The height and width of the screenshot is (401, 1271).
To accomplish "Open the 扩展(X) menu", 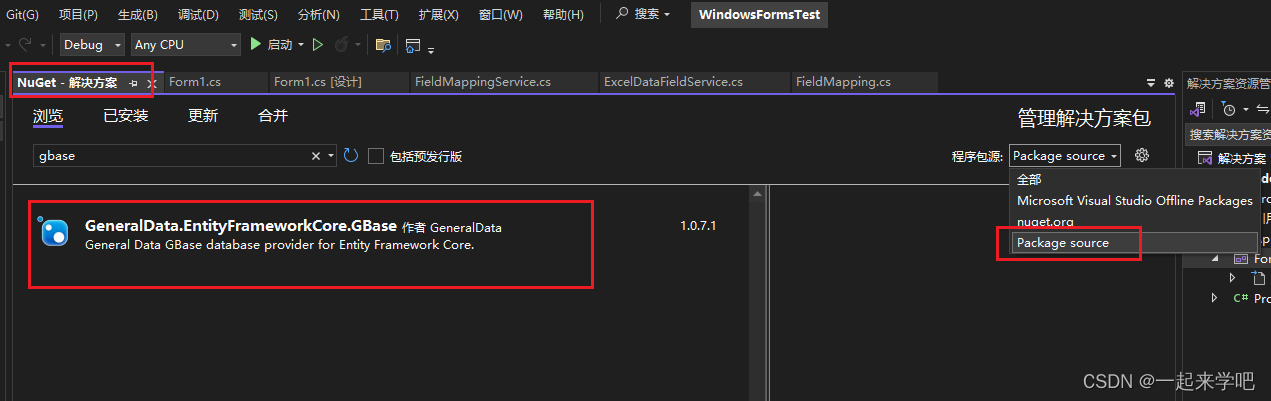I will 437,15.
